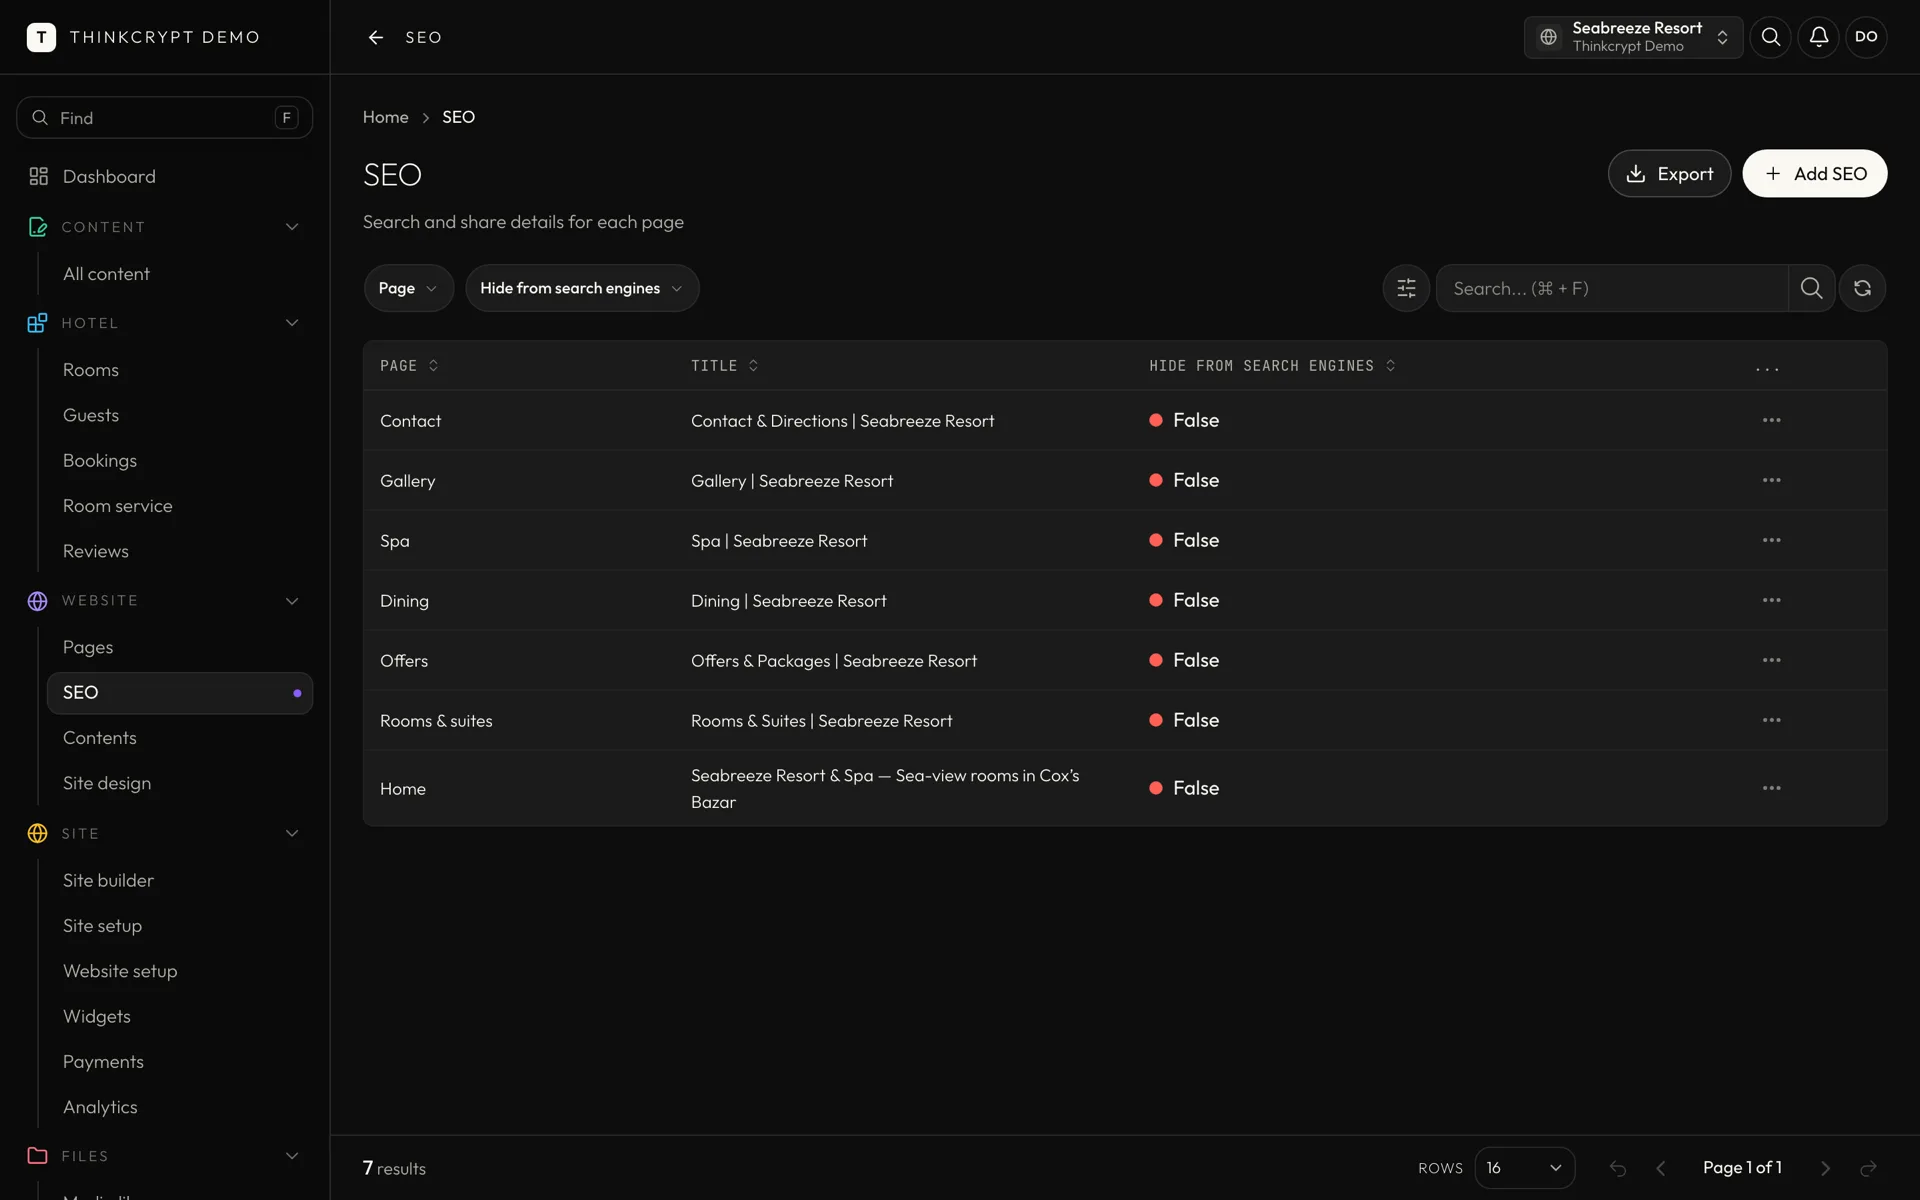This screenshot has height=1200, width=1920.
Task: Click the table Search input field
Action: (1612, 288)
